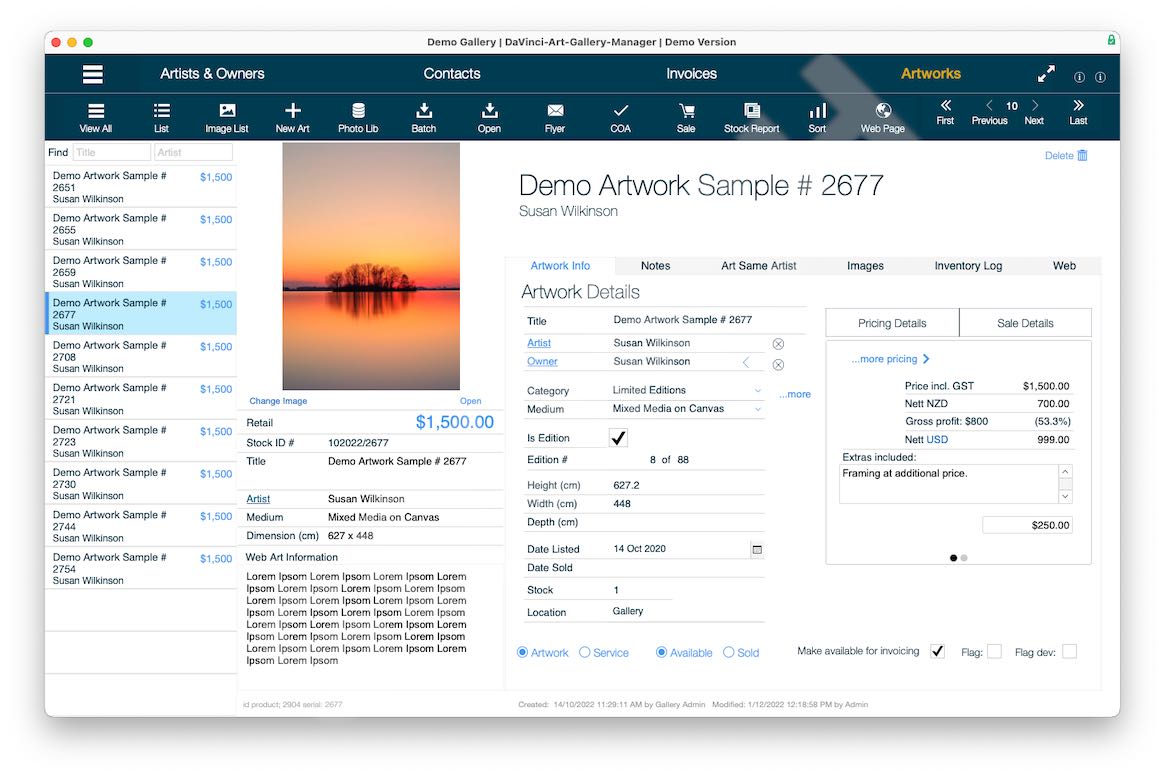Expand the Category dropdown
1165x776 pixels.
click(x=757, y=390)
